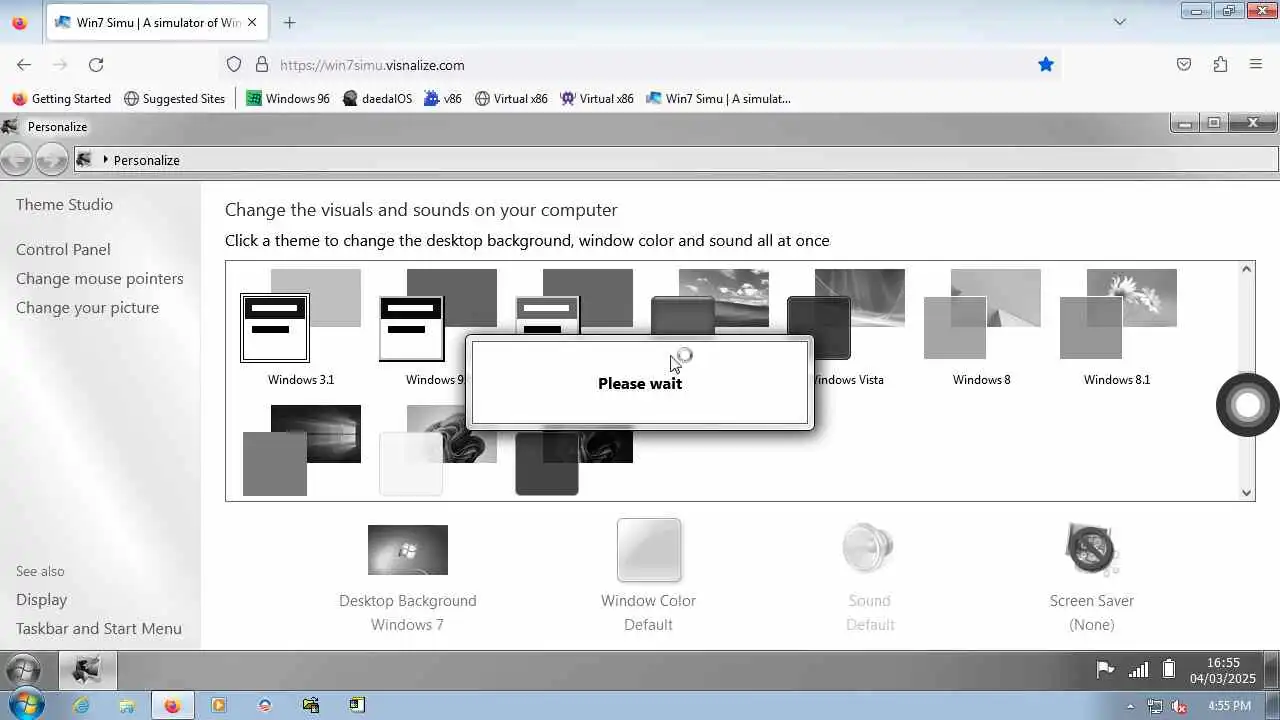The image size is (1280, 720).
Task: Click the floating round button at right edge
Action: pyautogui.click(x=1247, y=404)
